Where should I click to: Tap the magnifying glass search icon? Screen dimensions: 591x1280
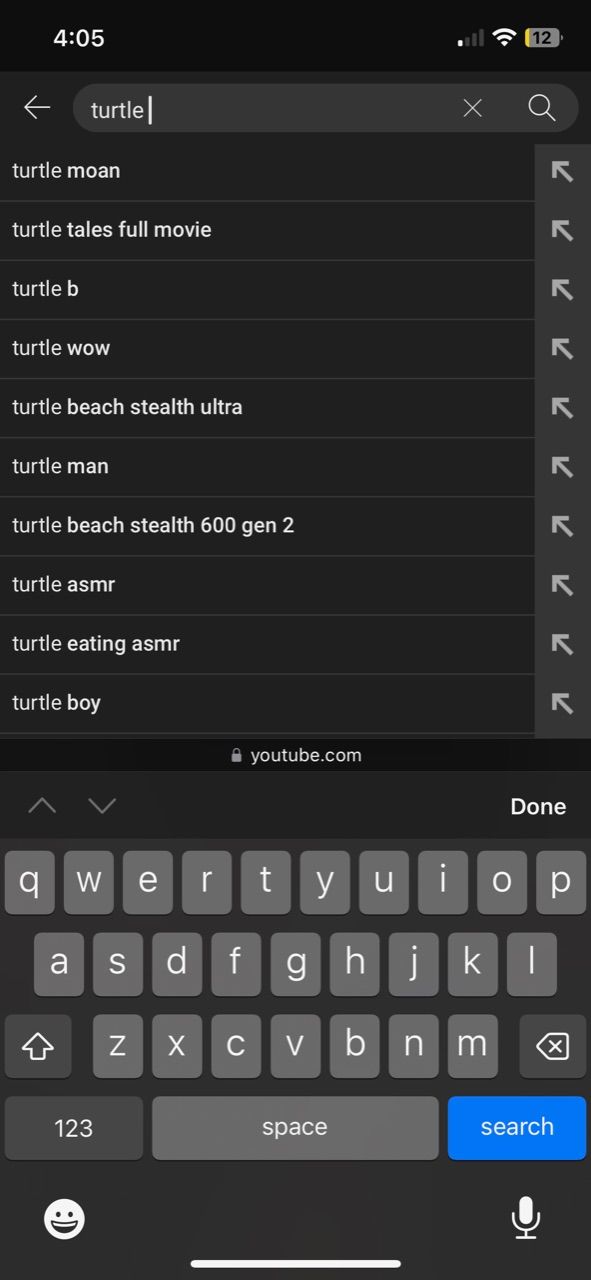542,108
